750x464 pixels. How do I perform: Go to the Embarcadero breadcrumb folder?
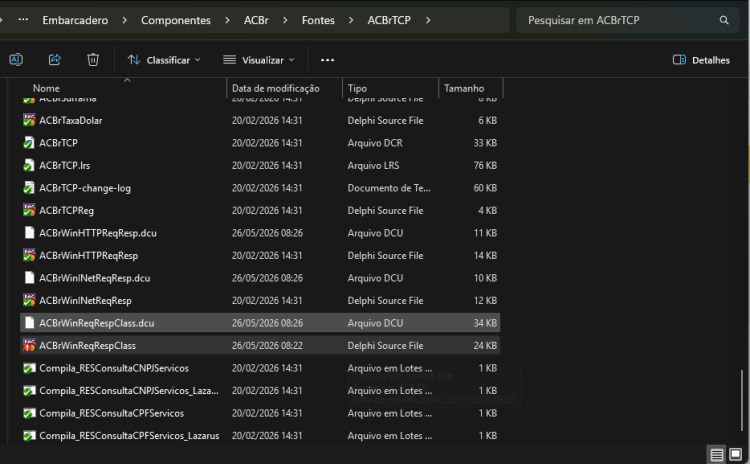tap(75, 20)
